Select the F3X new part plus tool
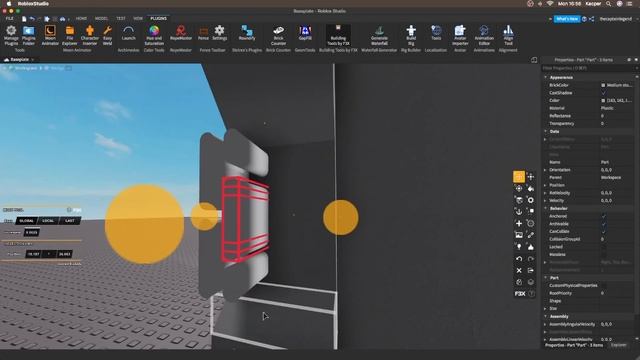The width and height of the screenshot is (640, 360). click(x=519, y=223)
